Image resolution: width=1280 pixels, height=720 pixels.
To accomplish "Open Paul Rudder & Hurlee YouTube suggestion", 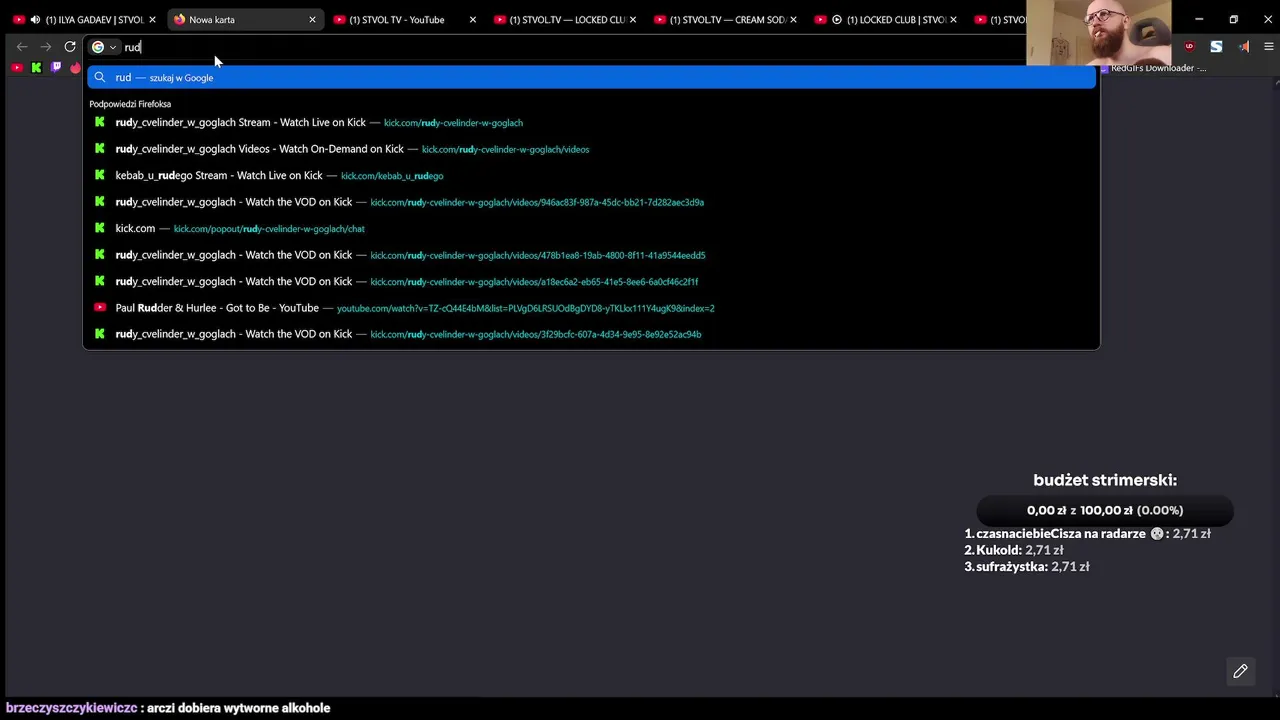I will [591, 308].
